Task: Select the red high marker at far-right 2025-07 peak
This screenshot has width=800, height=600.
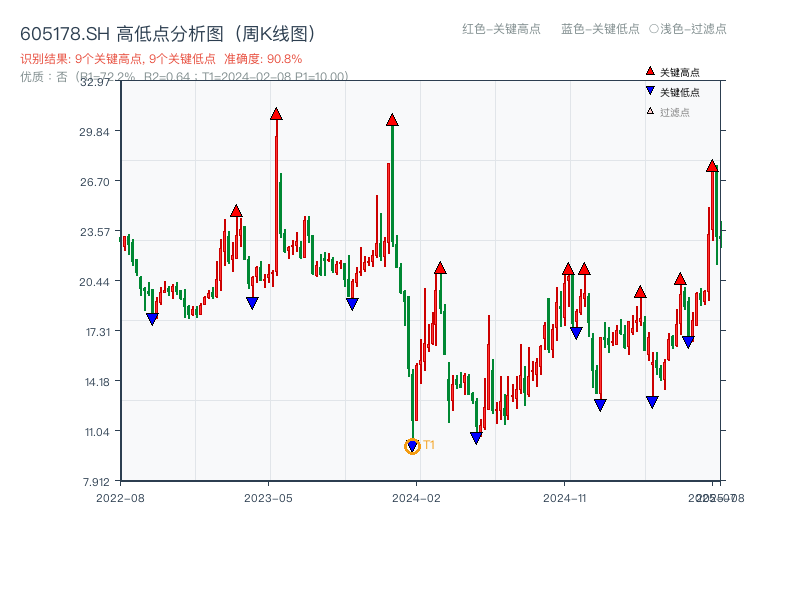Action: coord(712,166)
